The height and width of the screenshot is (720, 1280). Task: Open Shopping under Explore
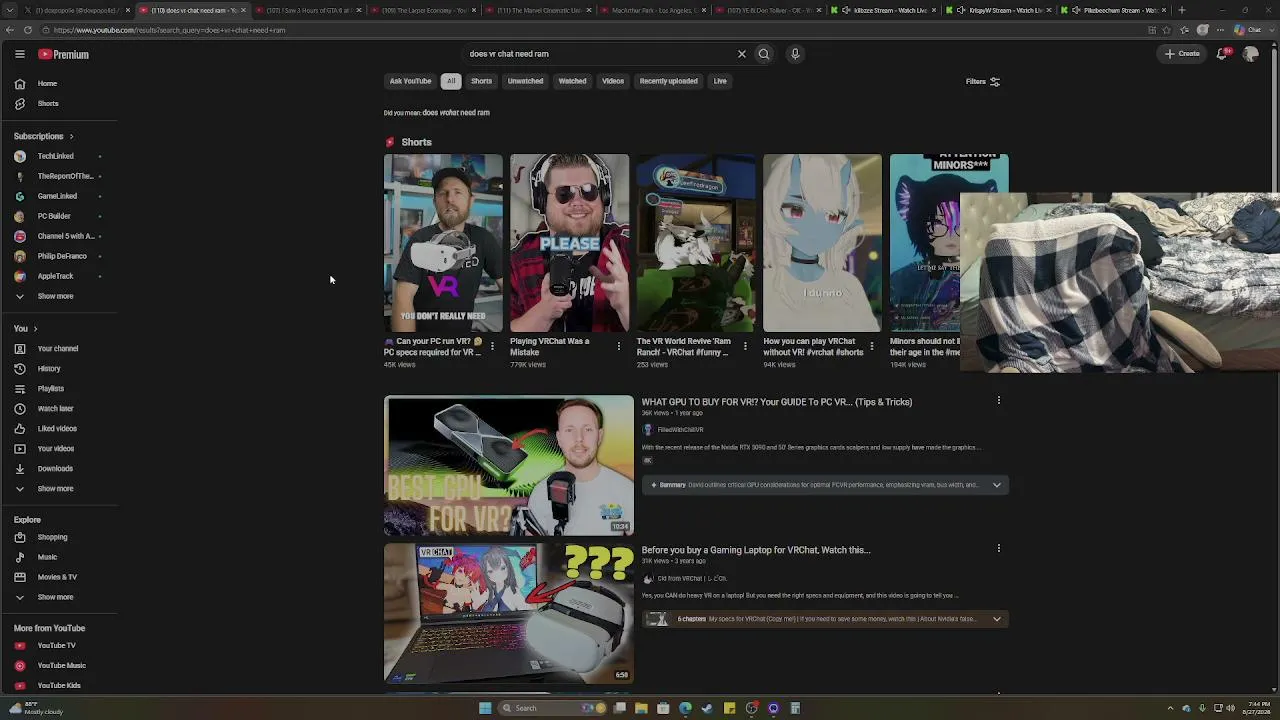coord(52,537)
